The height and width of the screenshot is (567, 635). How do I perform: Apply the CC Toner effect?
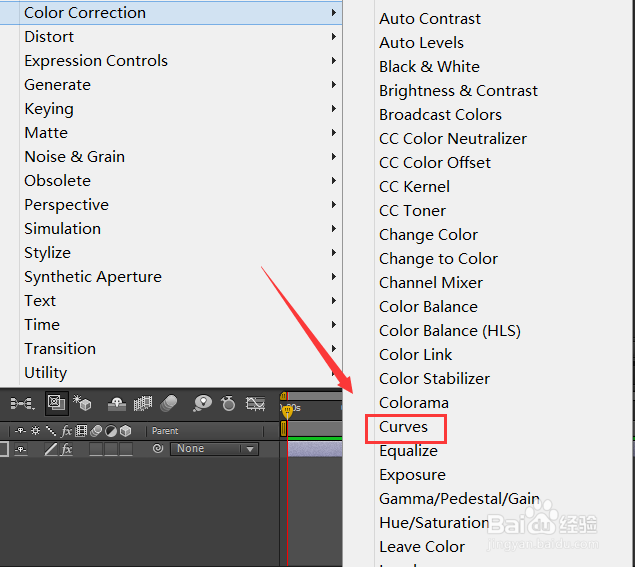pos(412,211)
